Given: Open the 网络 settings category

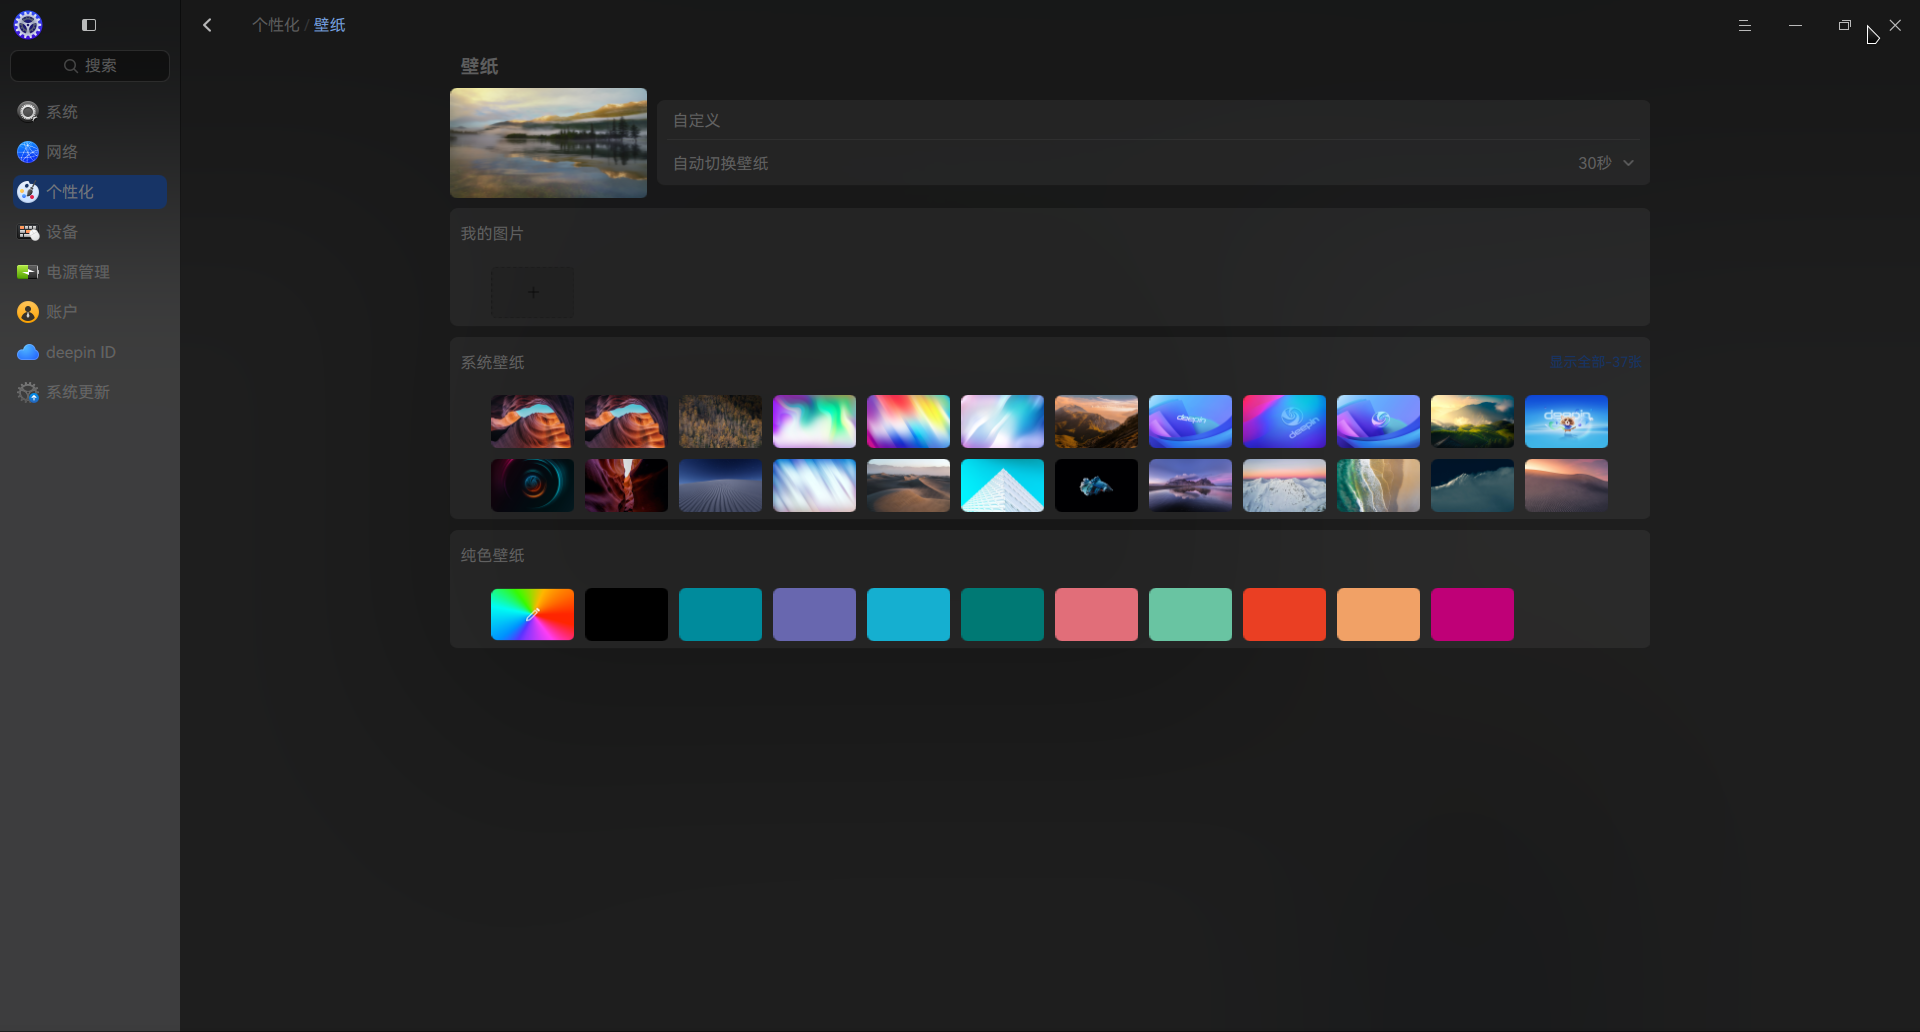Looking at the screenshot, I should point(90,152).
